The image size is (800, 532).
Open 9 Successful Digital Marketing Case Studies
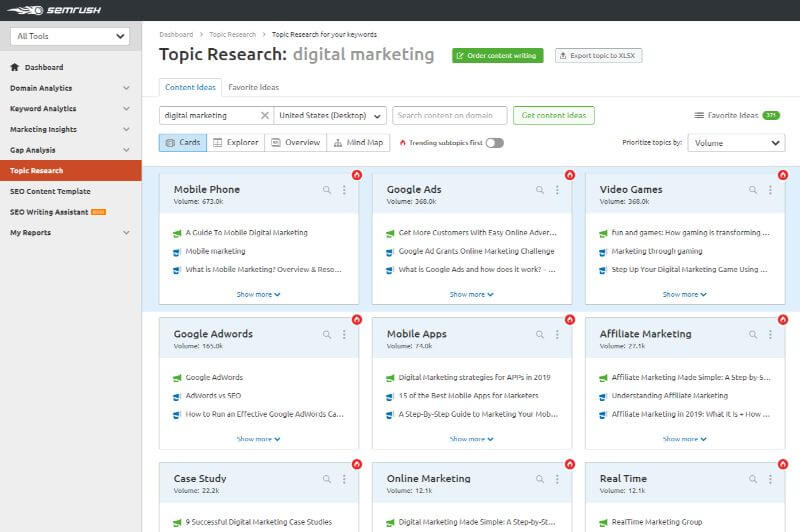point(259,522)
